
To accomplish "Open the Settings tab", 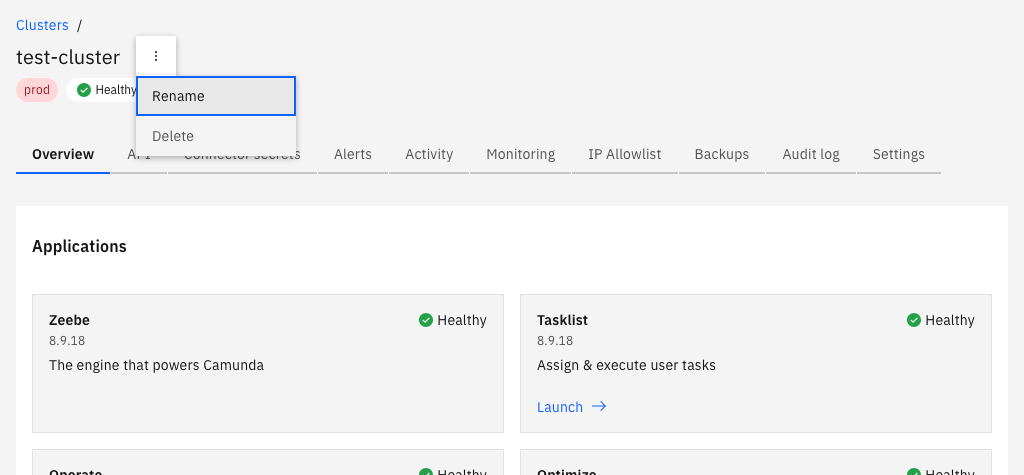I will point(899,154).
